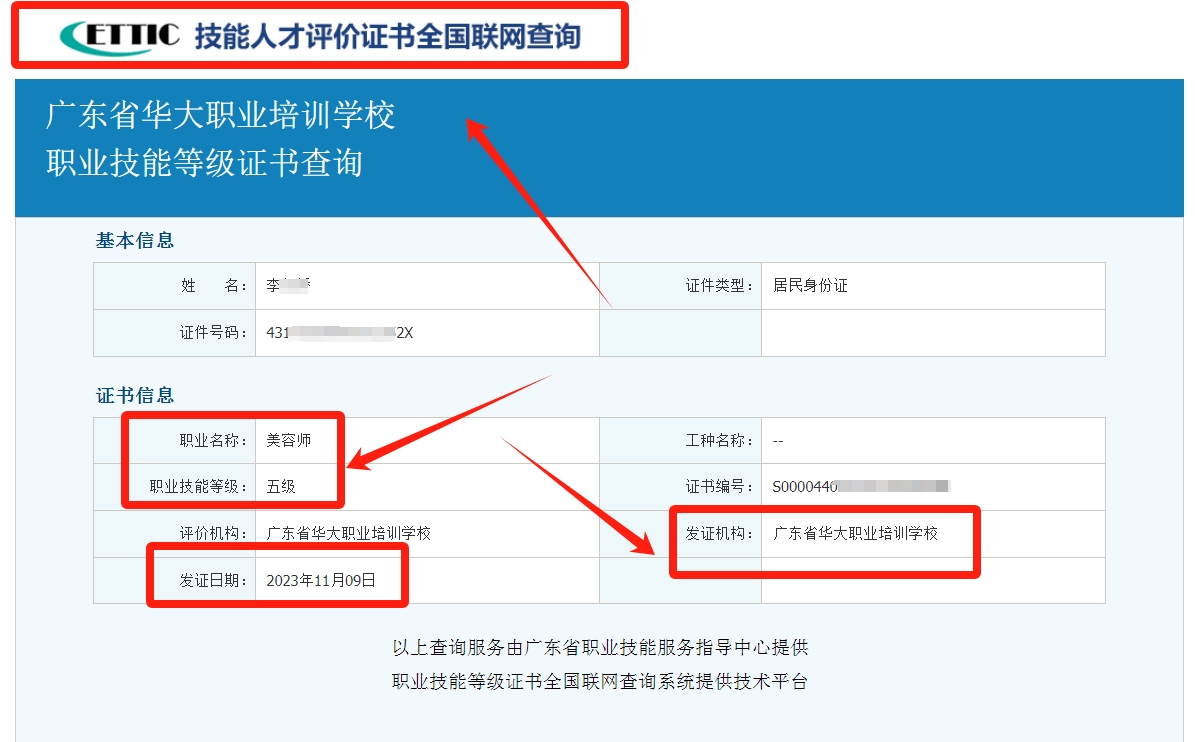Click the 工种名称 cell showing --
The height and width of the screenshot is (742, 1195).
click(x=776, y=439)
